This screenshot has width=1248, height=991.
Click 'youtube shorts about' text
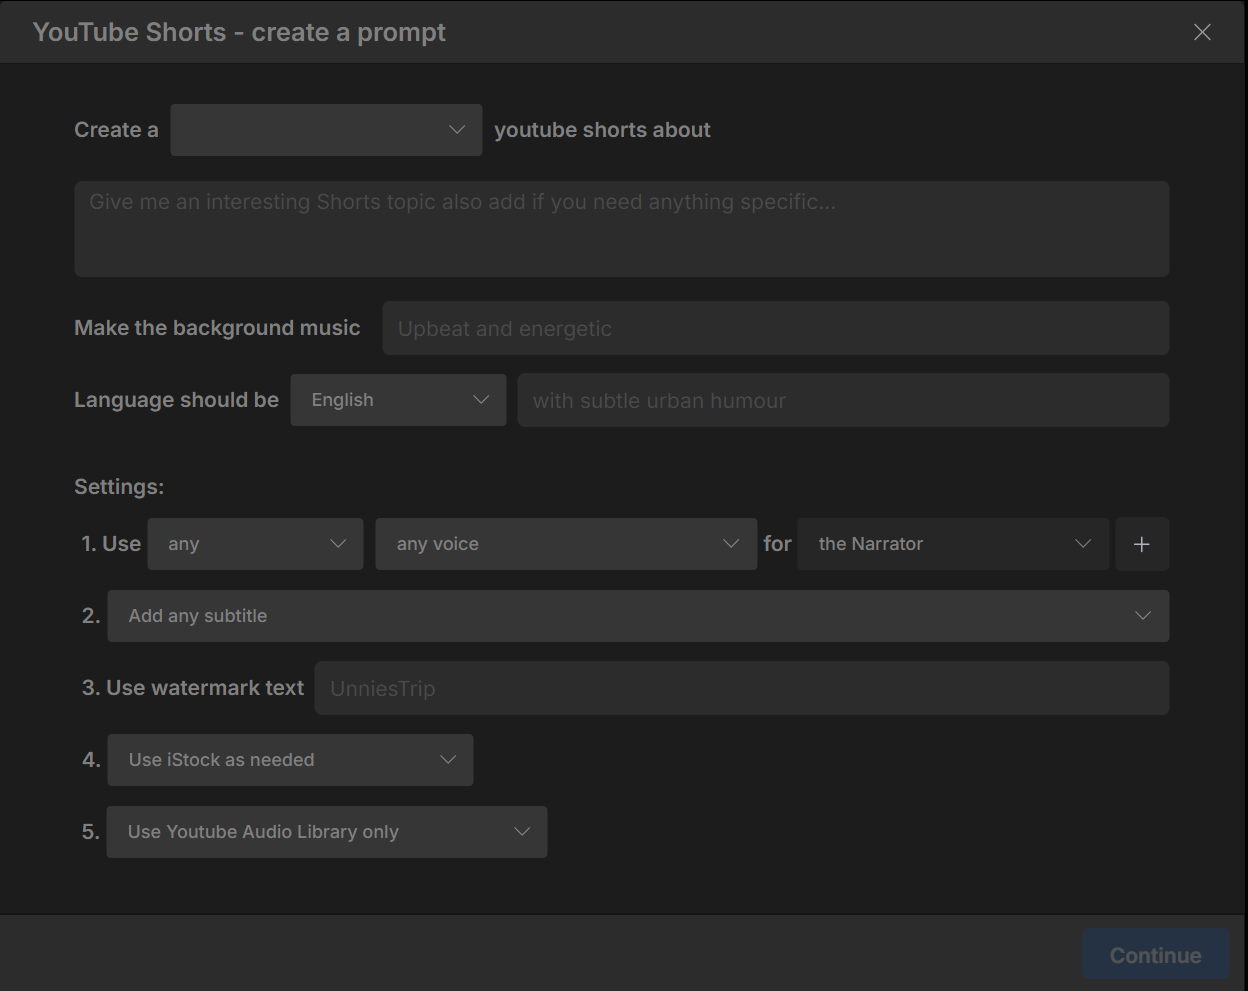[x=602, y=130]
